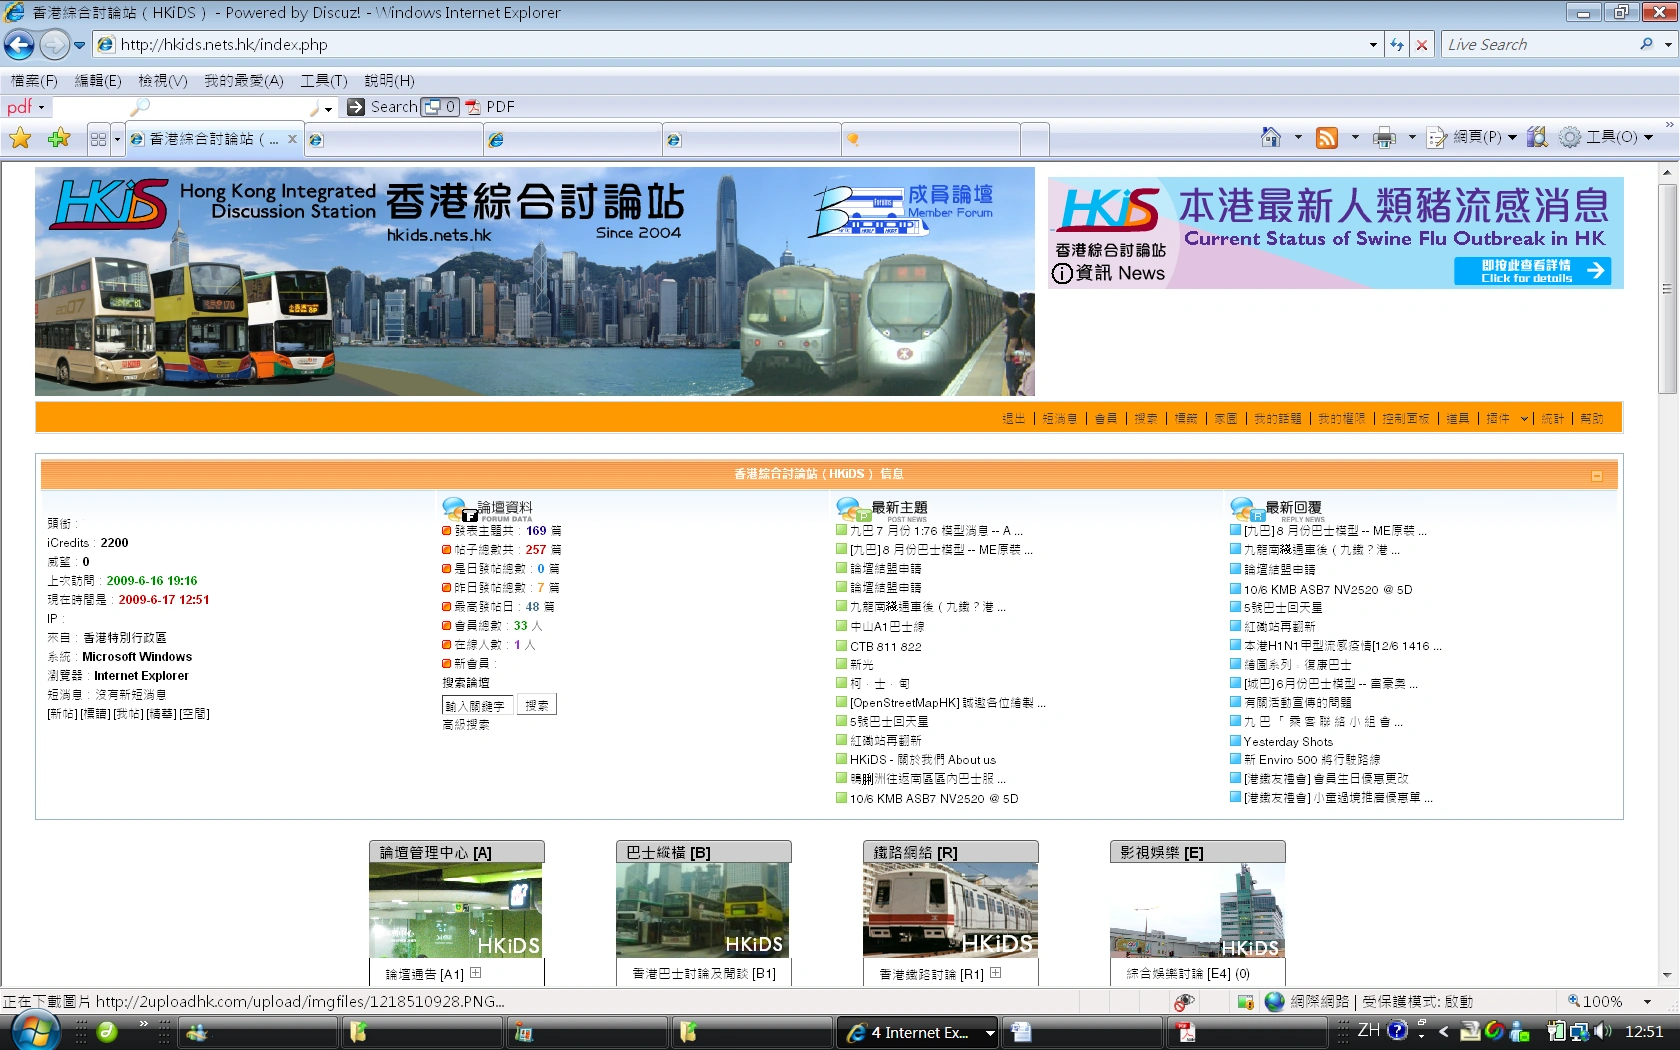Click the browser Back arrow button
This screenshot has height=1050, width=1680.
(19, 44)
